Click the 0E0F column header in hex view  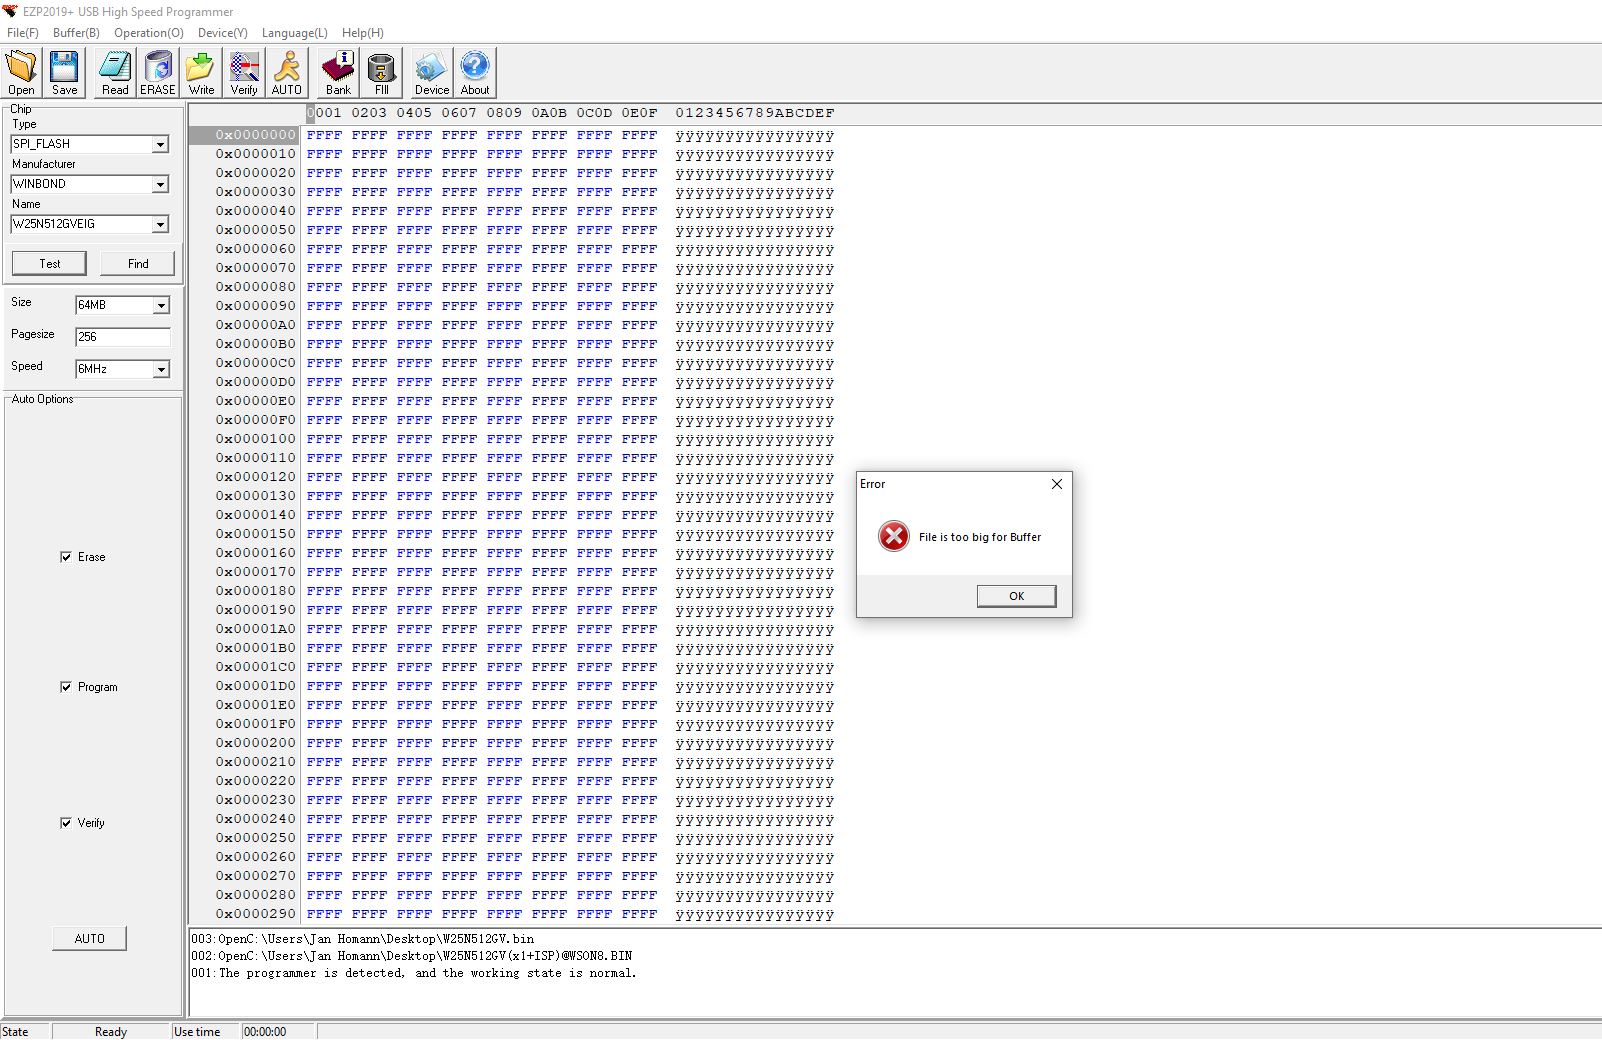(639, 113)
